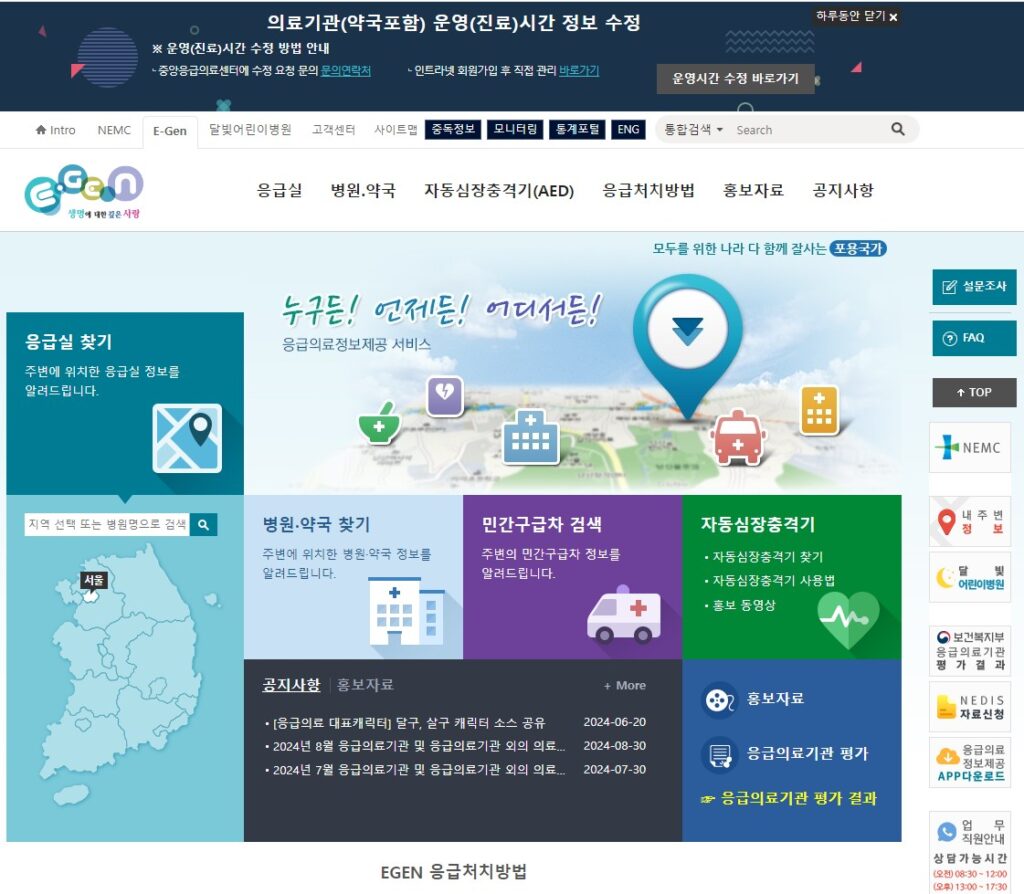The image size is (1024, 894).
Task: Click the yellow building icon on banner
Action: [x=819, y=410]
